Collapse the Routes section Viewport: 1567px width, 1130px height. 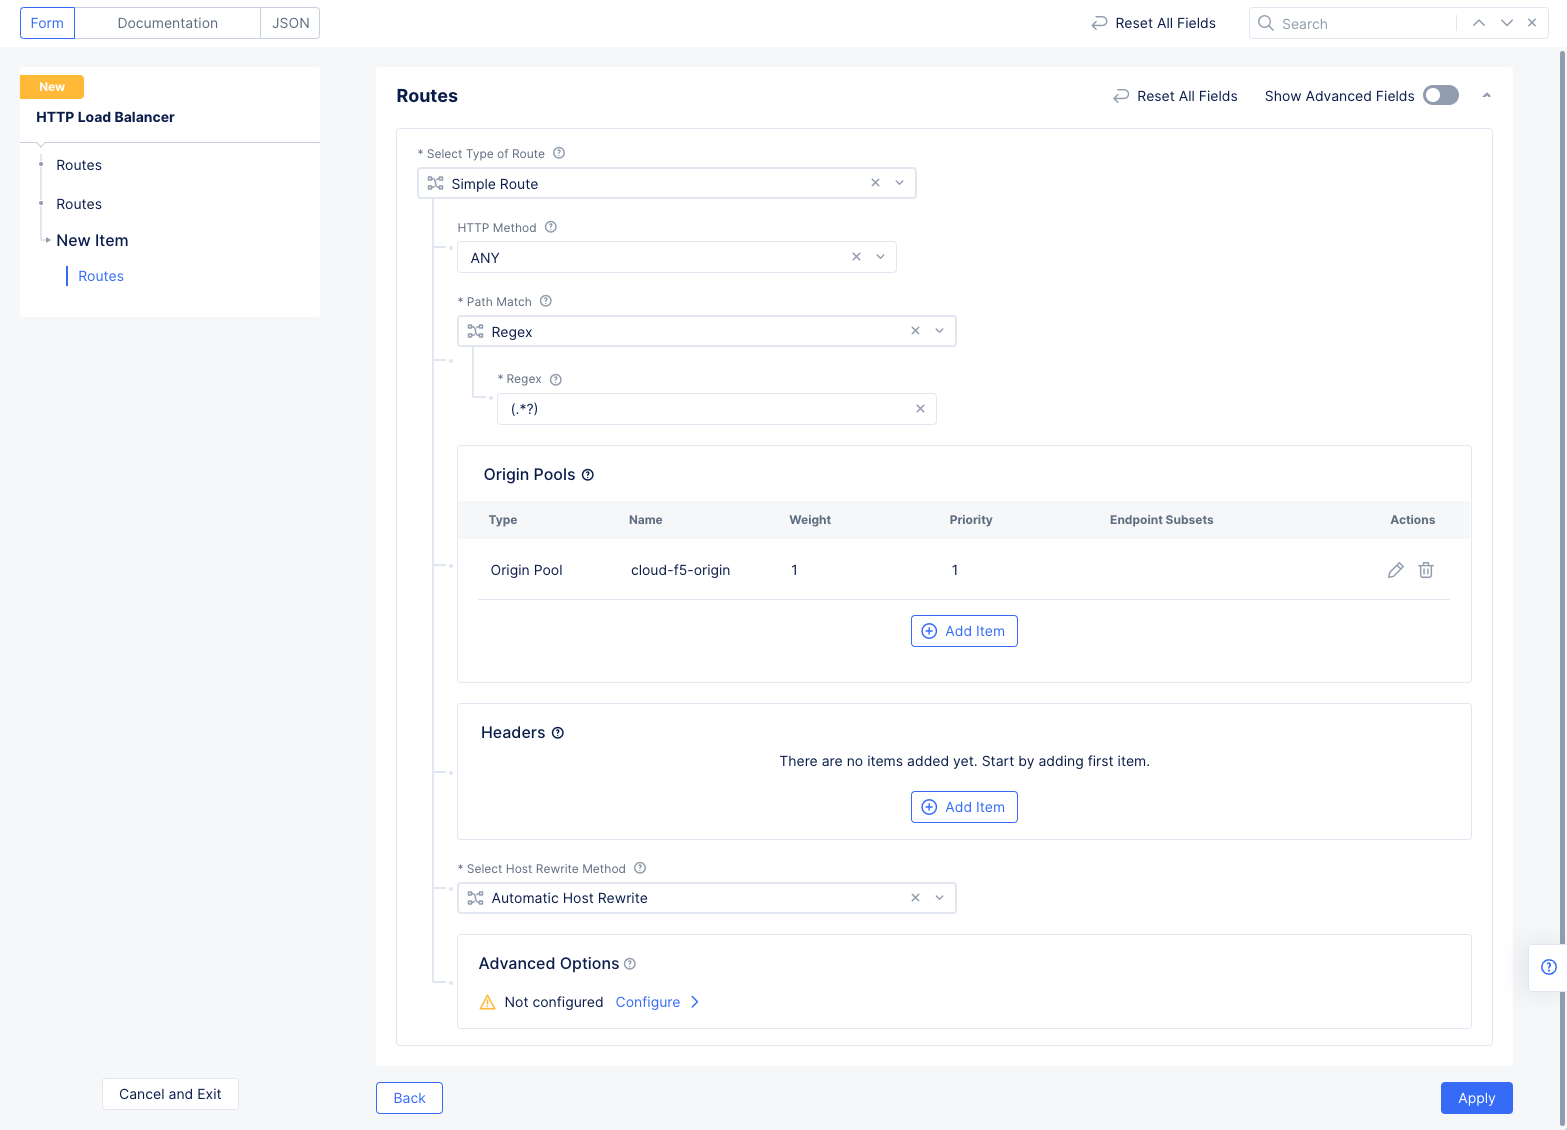1486,95
